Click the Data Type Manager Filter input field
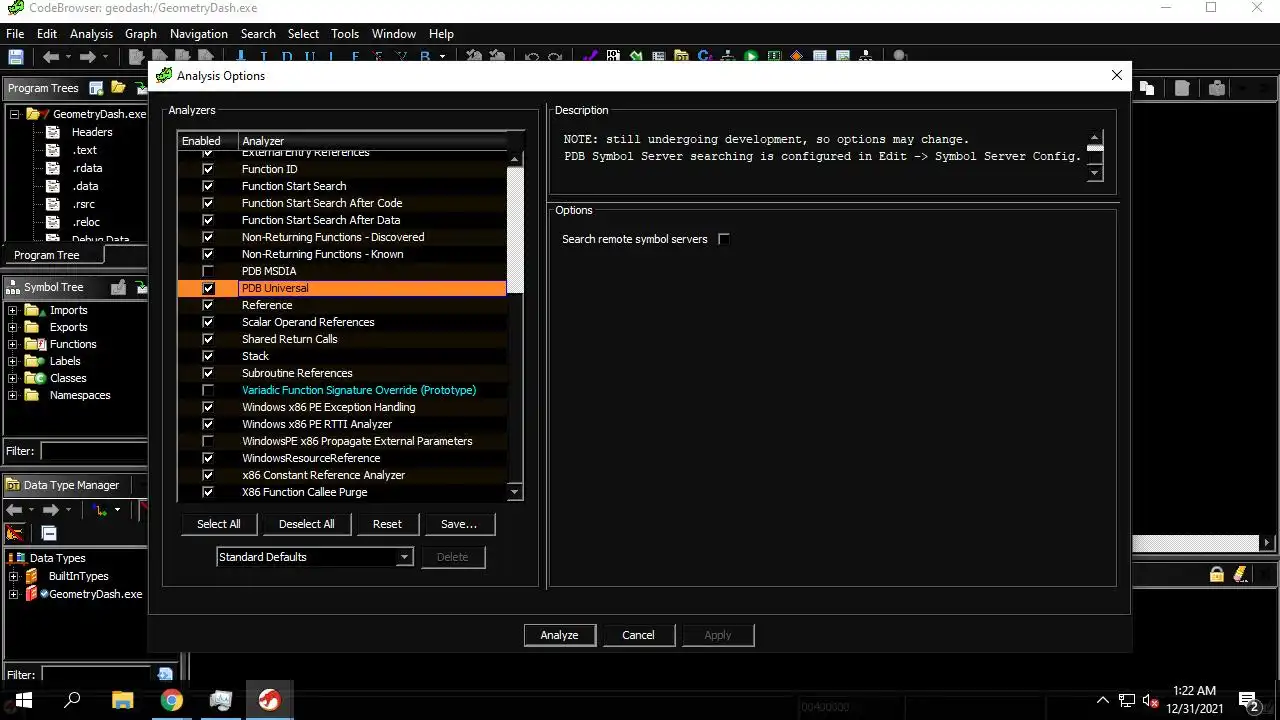1280x720 pixels. 97,675
